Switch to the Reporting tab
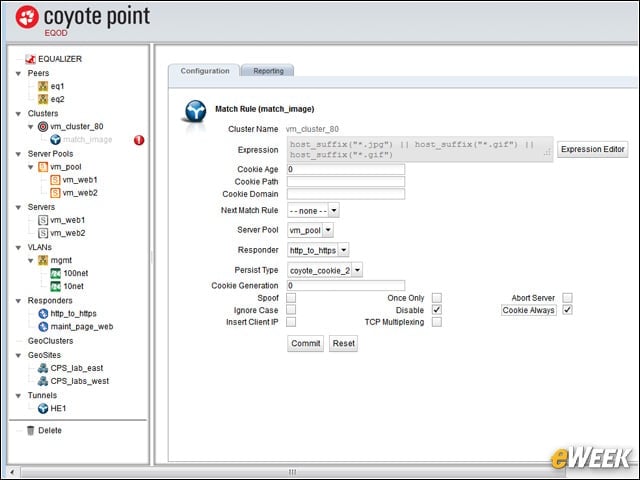The image size is (640, 480). 268,71
